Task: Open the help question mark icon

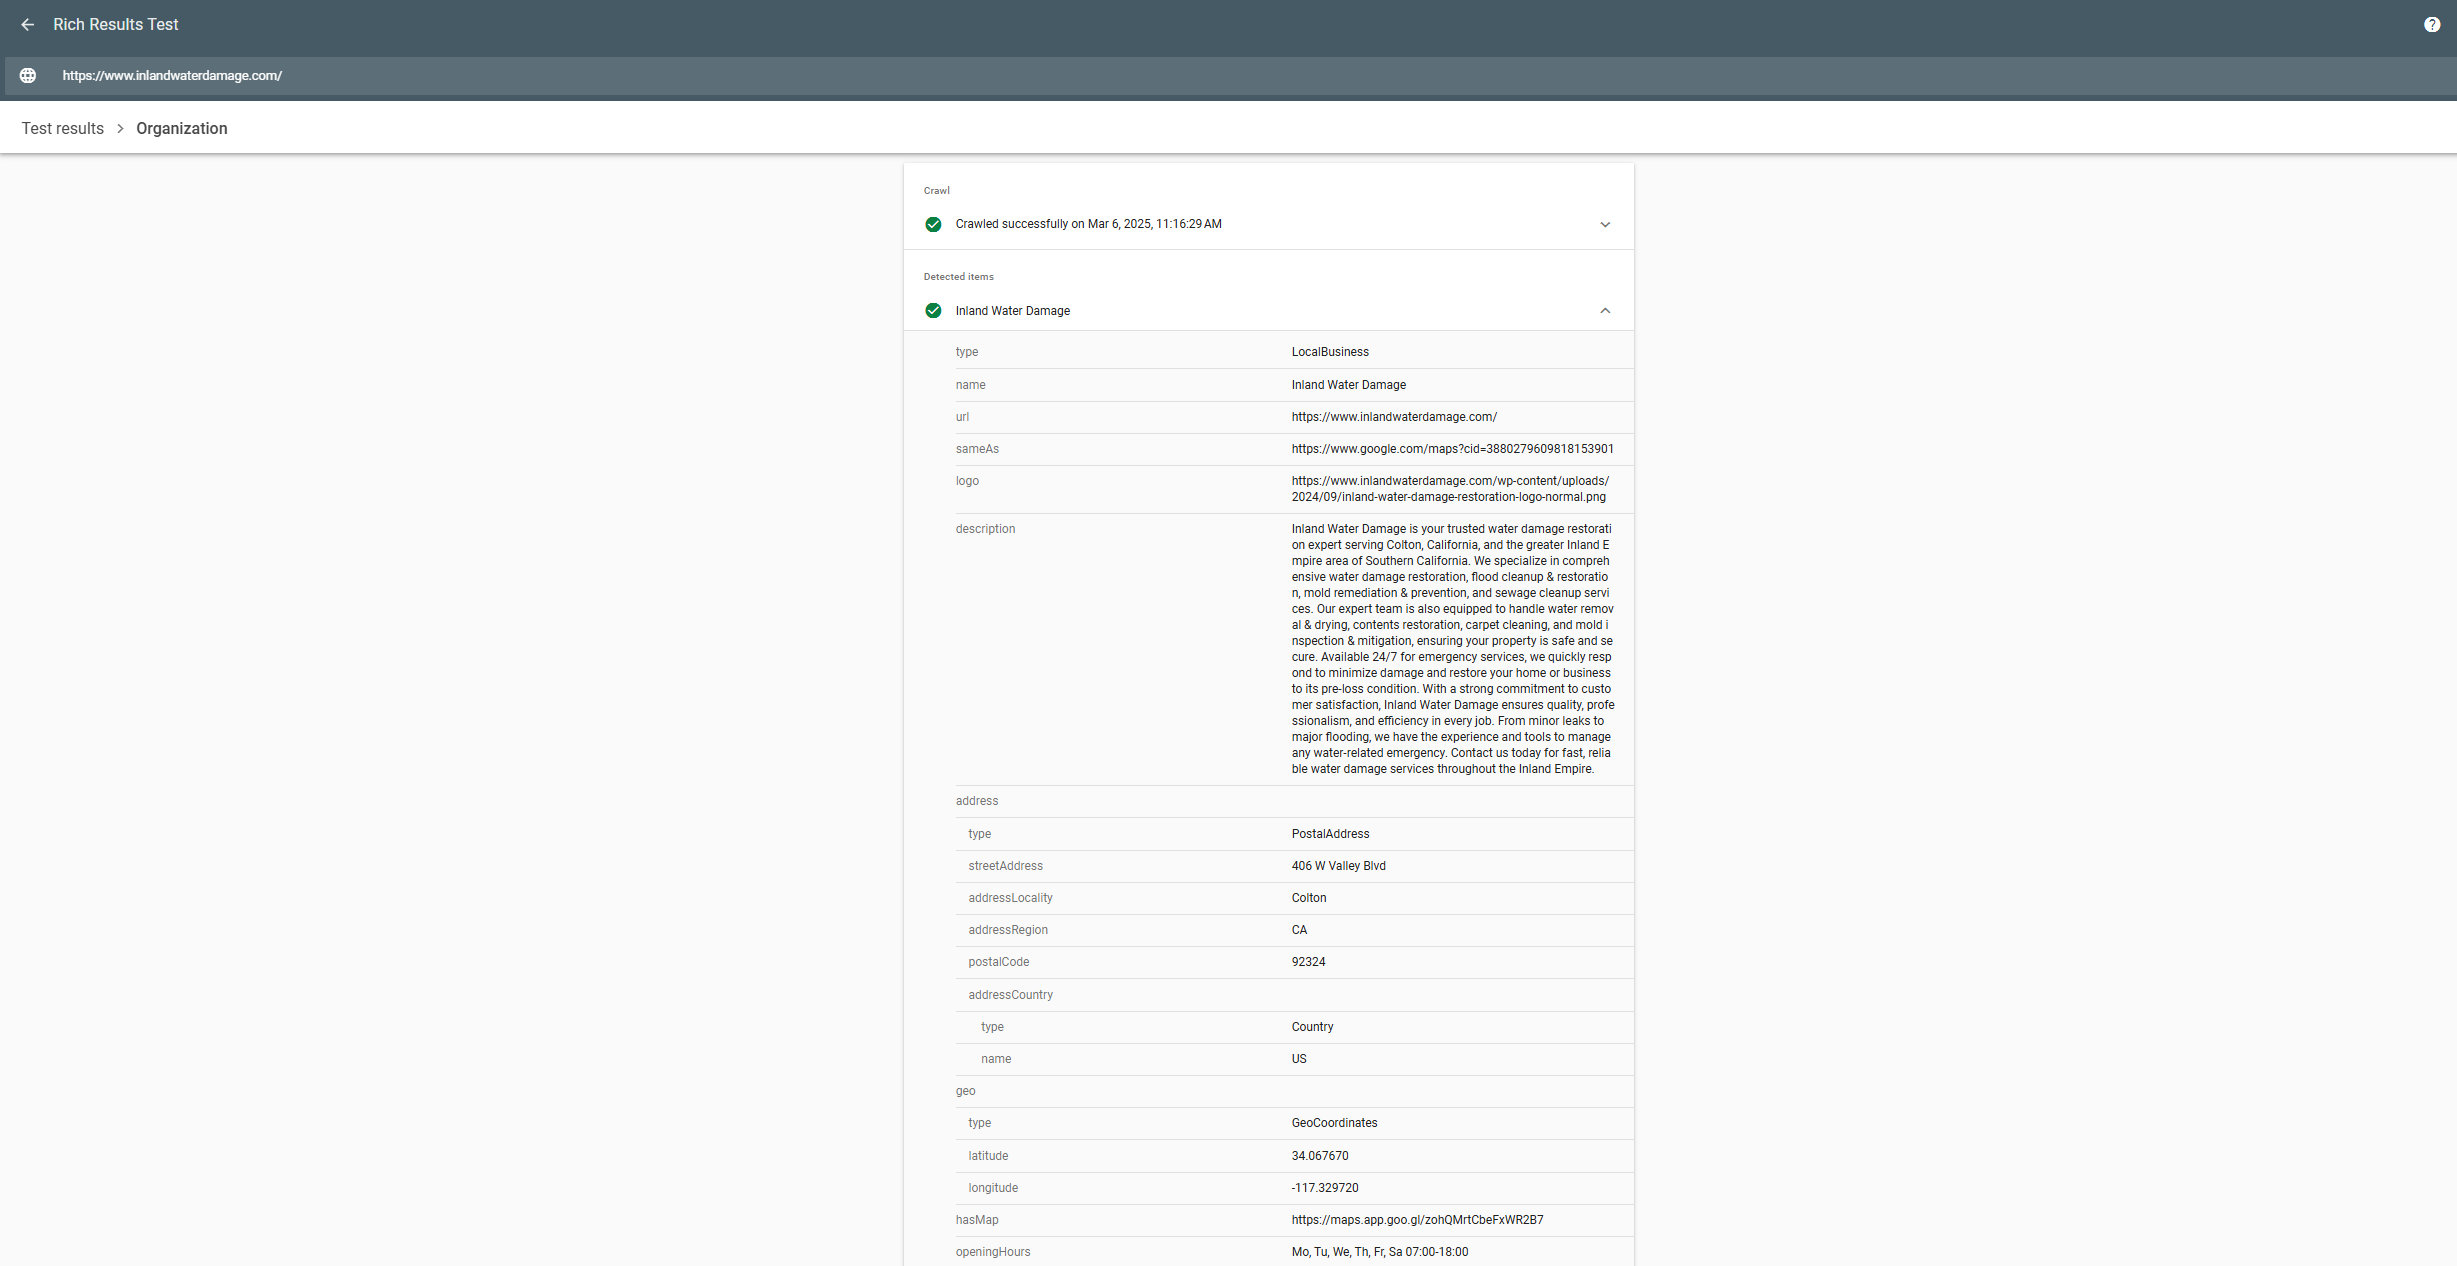Action: (2432, 25)
